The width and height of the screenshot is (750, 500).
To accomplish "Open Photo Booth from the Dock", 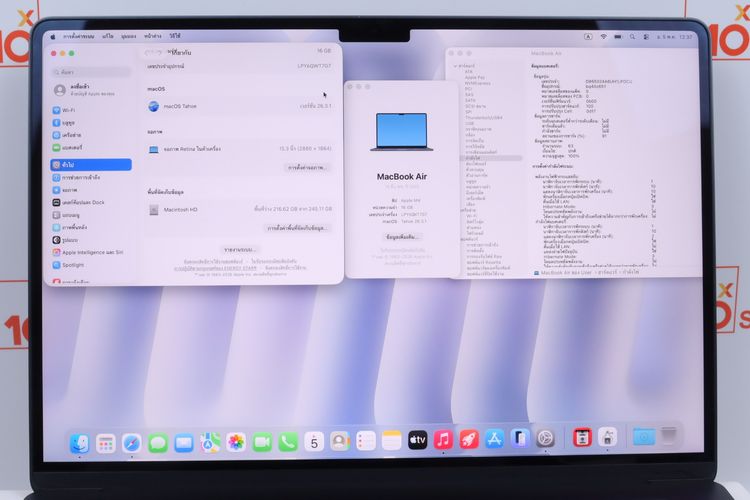I will (x=582, y=437).
